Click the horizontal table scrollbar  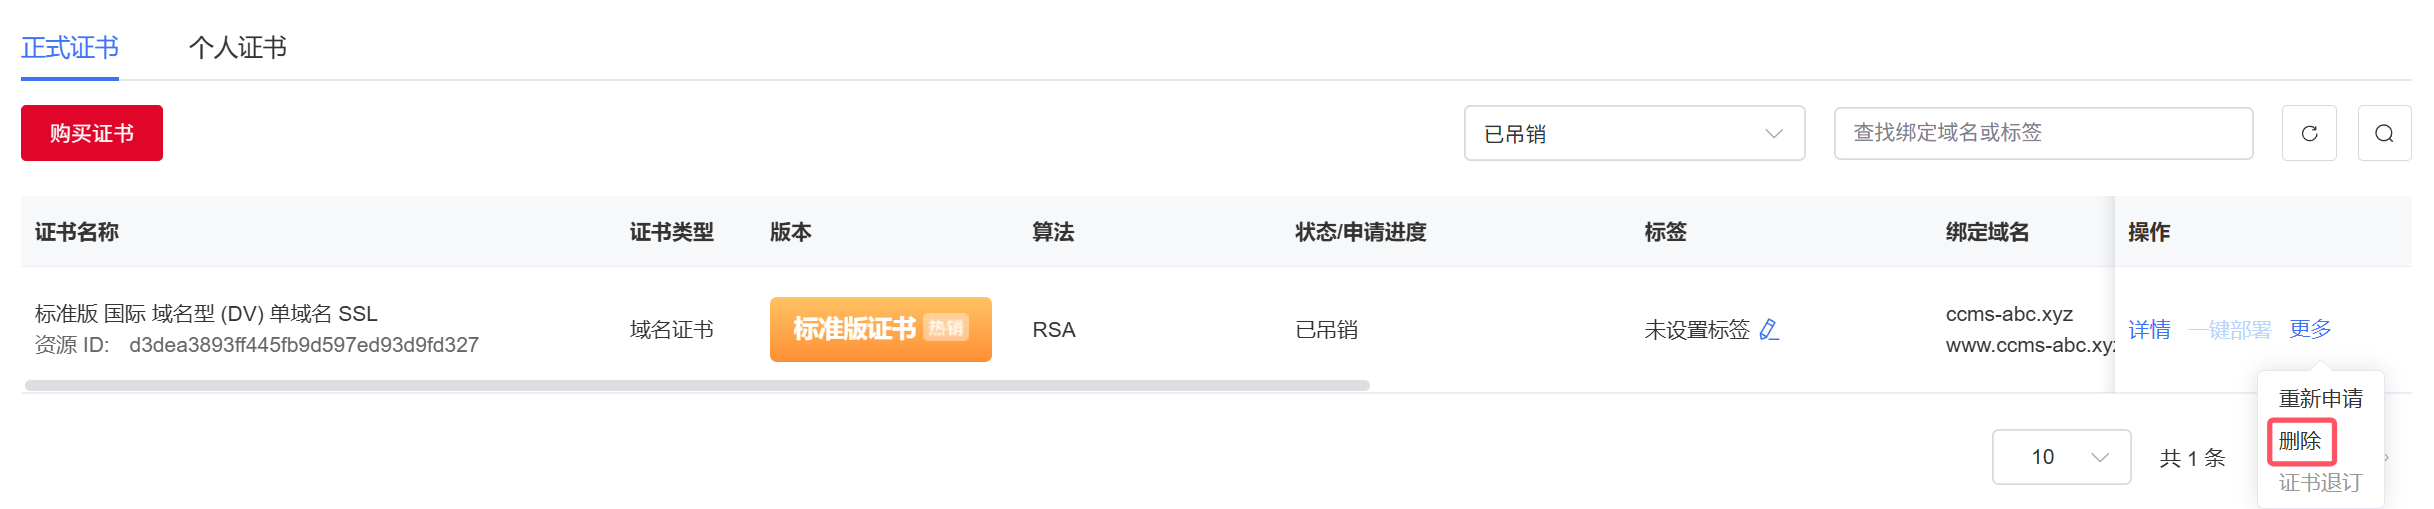697,385
